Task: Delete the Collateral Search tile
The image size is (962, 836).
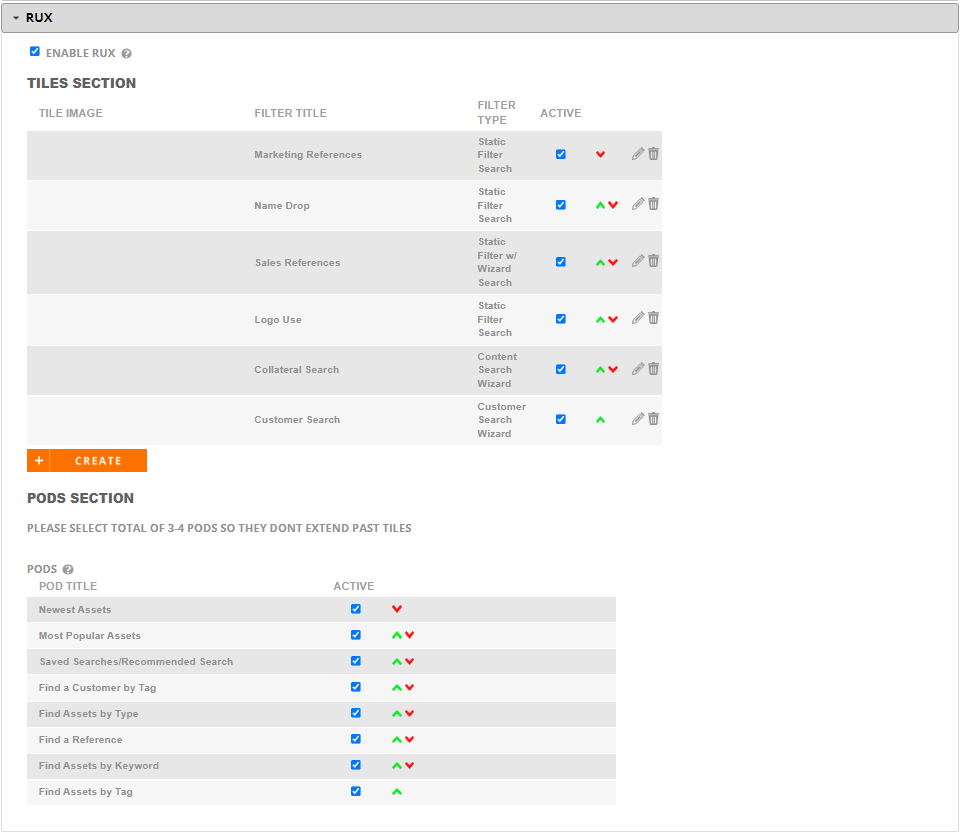Action: [653, 369]
